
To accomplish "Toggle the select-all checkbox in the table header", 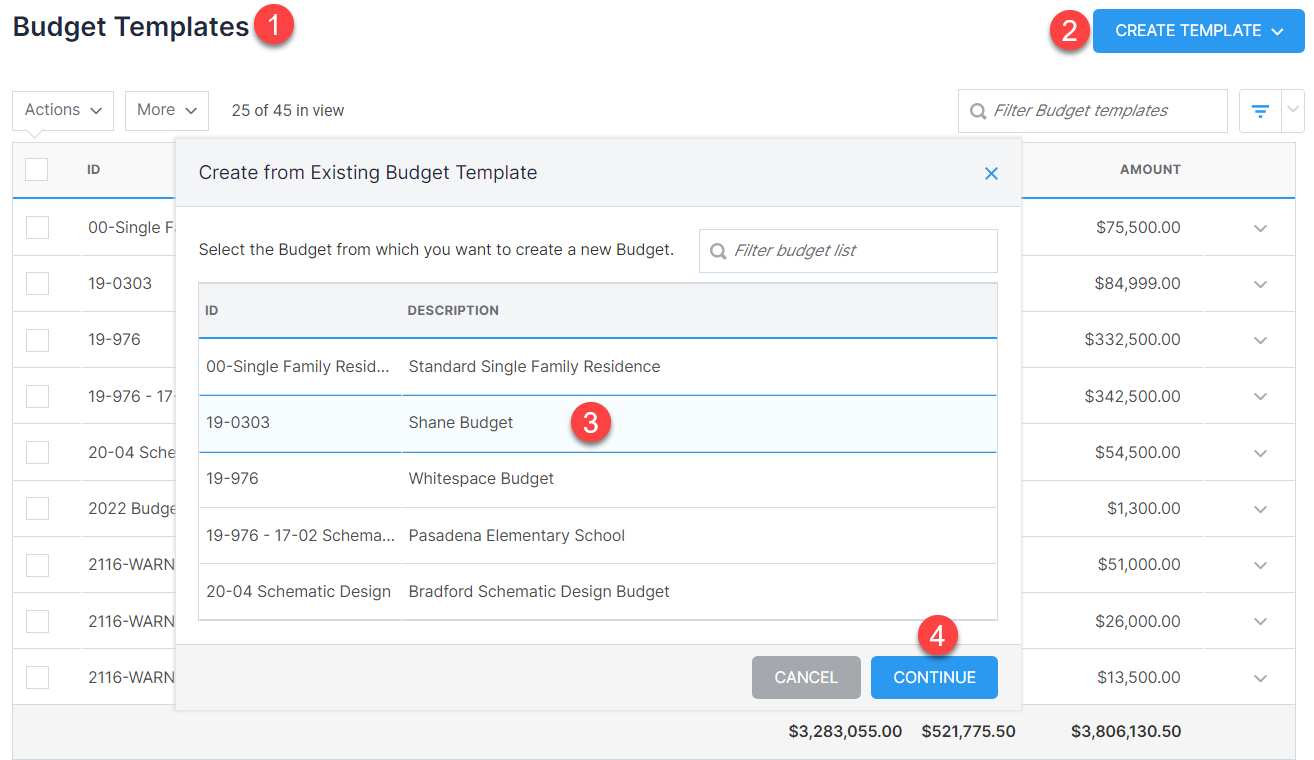I will pos(36,169).
